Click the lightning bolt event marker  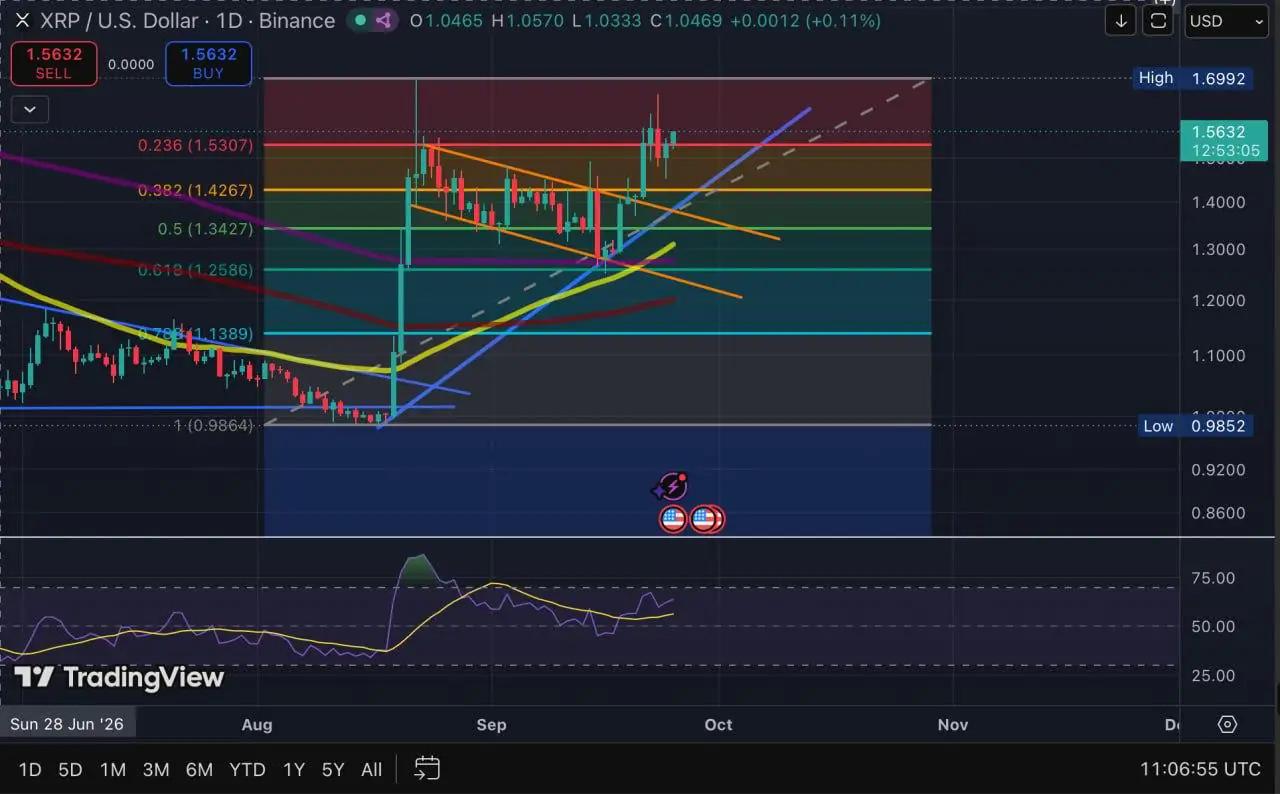tap(672, 487)
